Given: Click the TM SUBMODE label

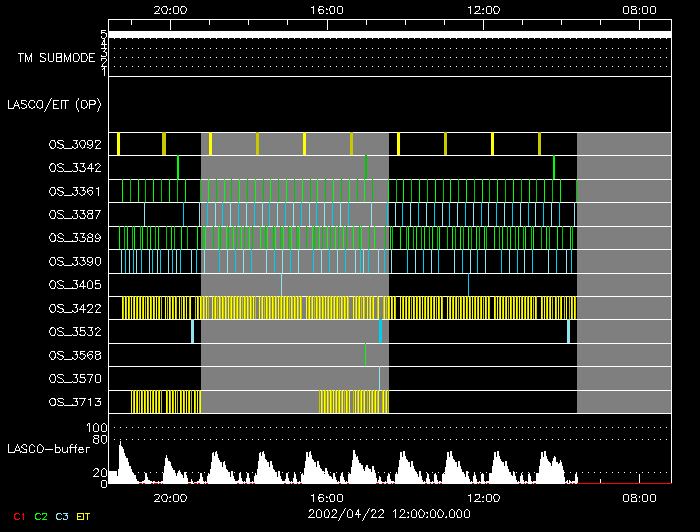Looking at the screenshot, I should click(56, 58).
